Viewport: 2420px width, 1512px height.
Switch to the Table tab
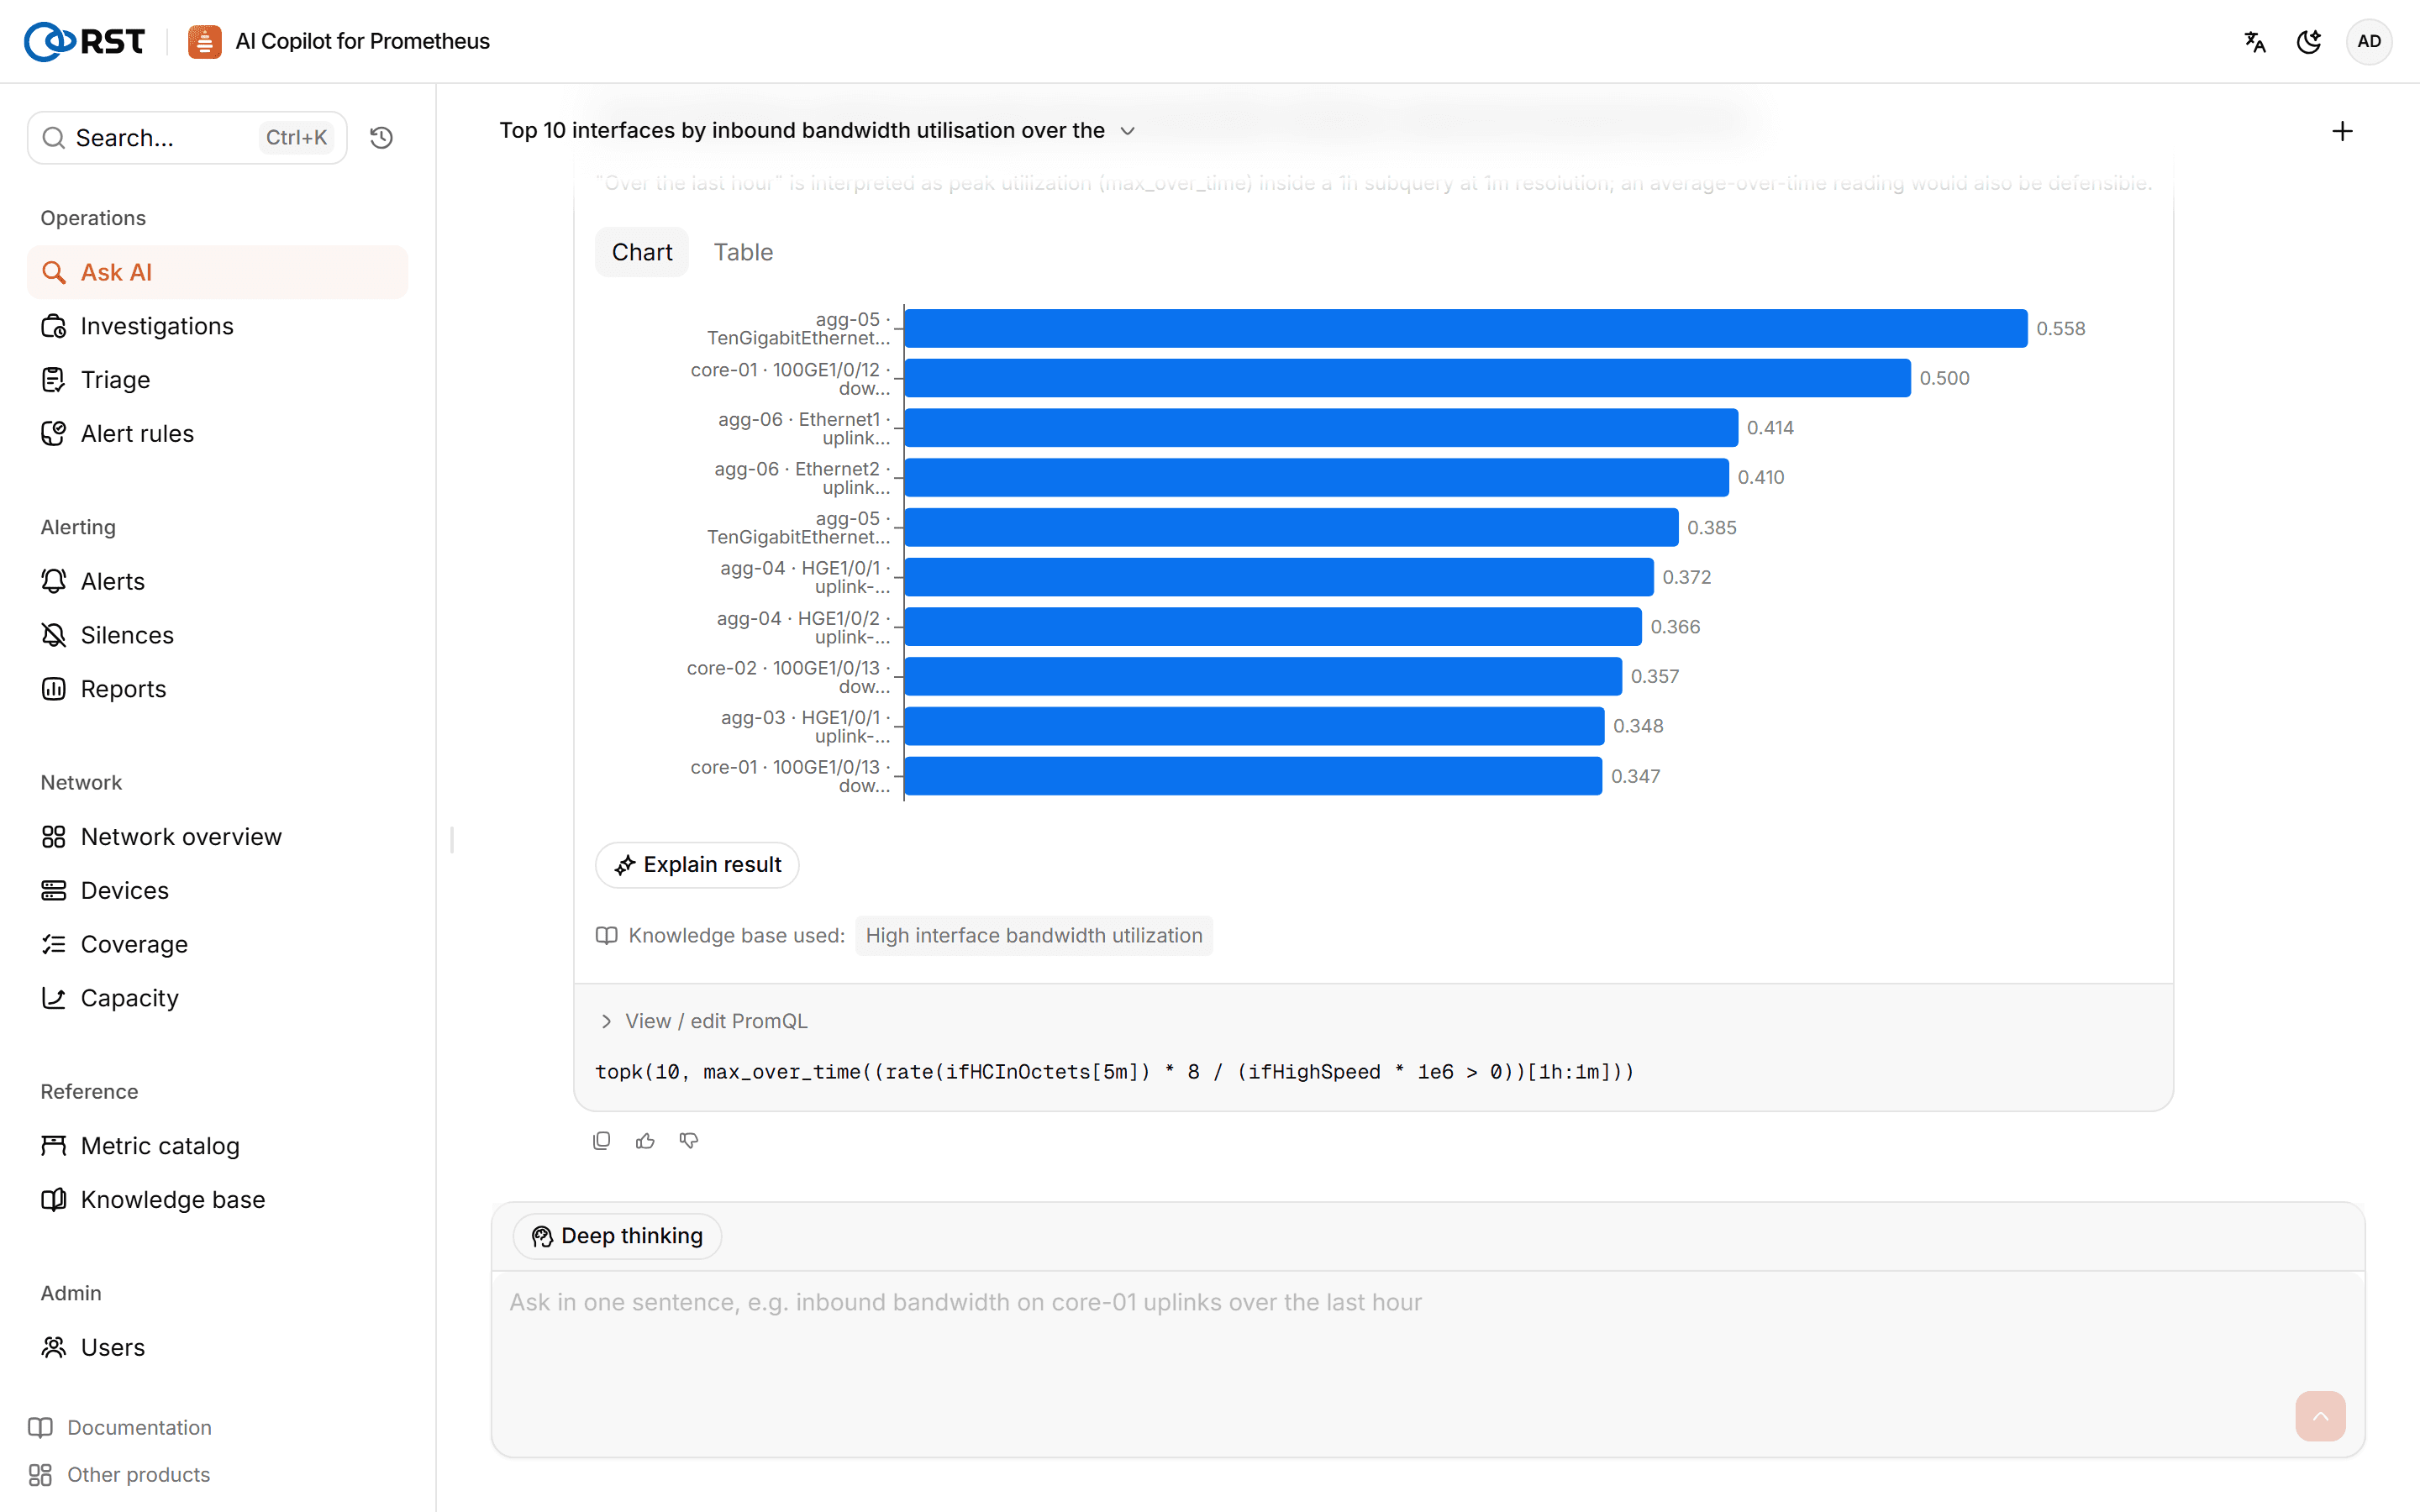(743, 252)
